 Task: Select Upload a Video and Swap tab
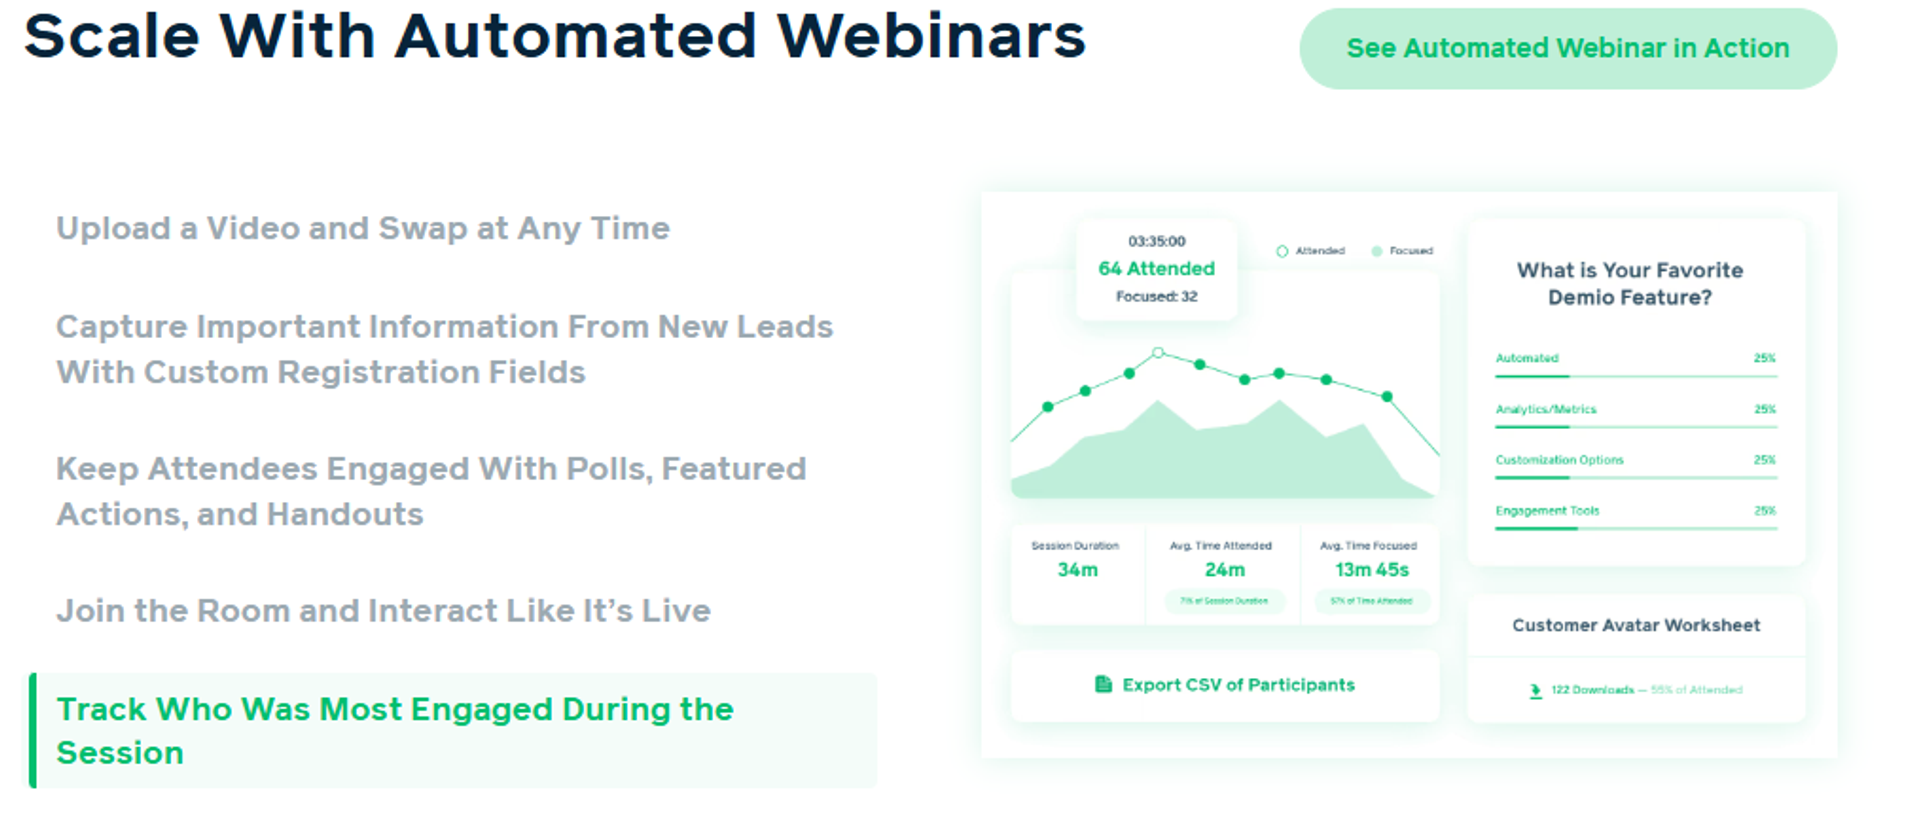pos(362,228)
